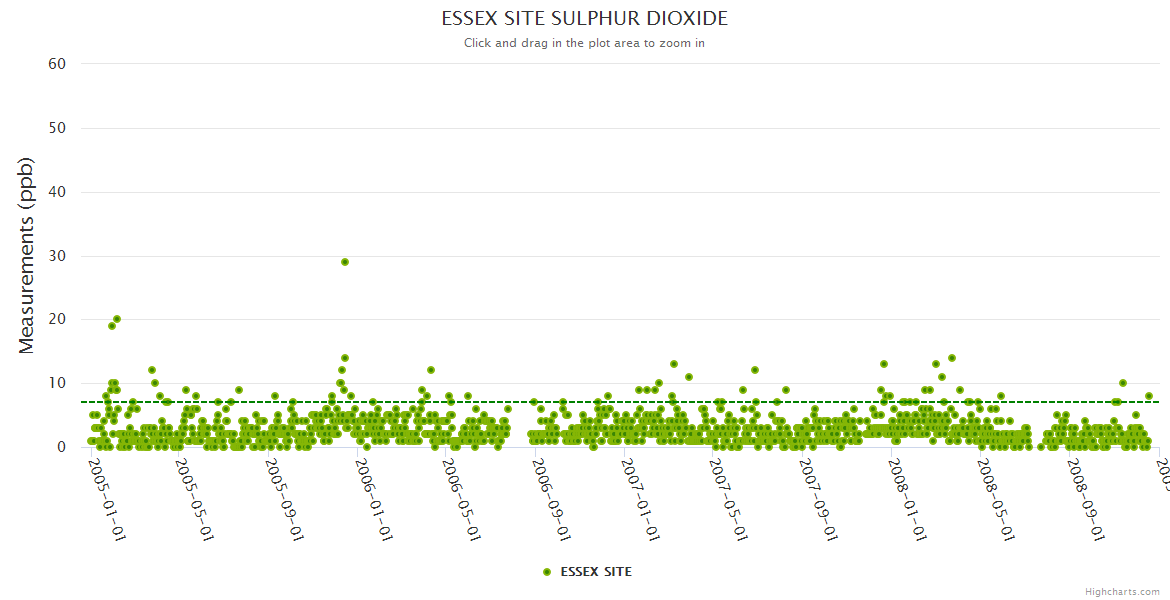Click the 2008-01-01 x-axis label
This screenshot has height=600, width=1170.
coord(907,499)
